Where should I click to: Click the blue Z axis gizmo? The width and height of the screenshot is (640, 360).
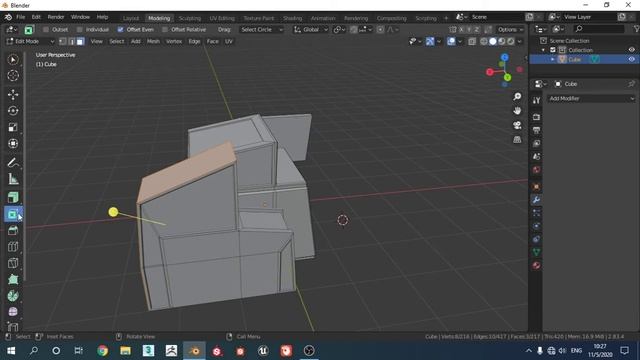point(505,58)
